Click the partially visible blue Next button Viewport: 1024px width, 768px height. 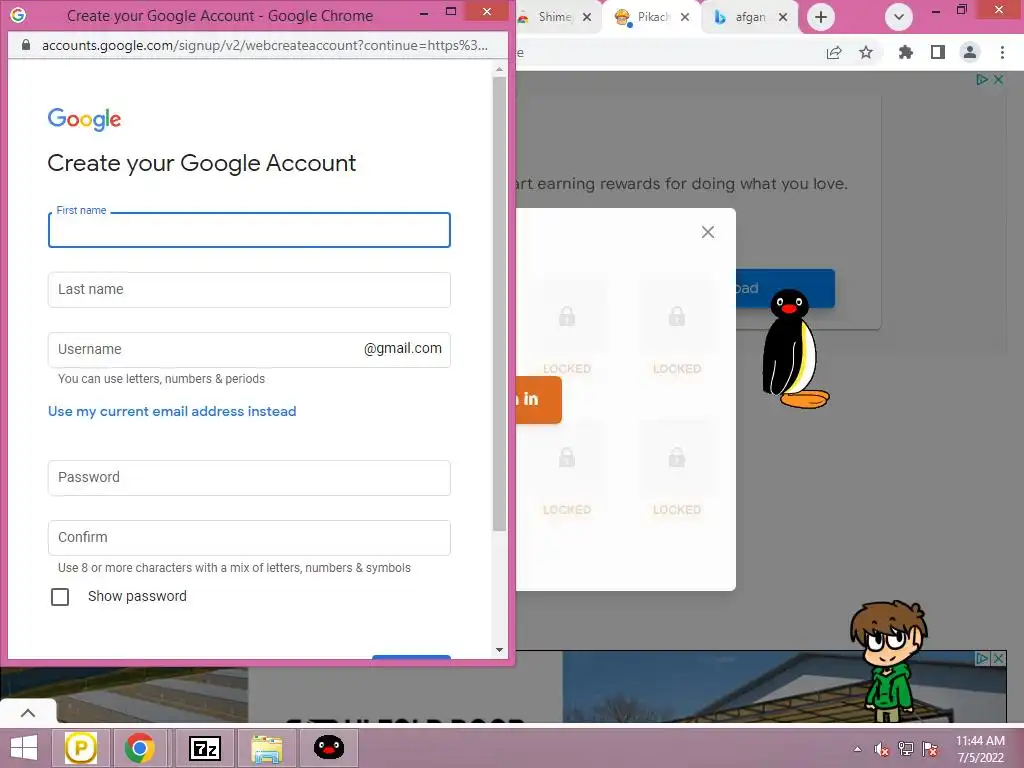tap(411, 656)
